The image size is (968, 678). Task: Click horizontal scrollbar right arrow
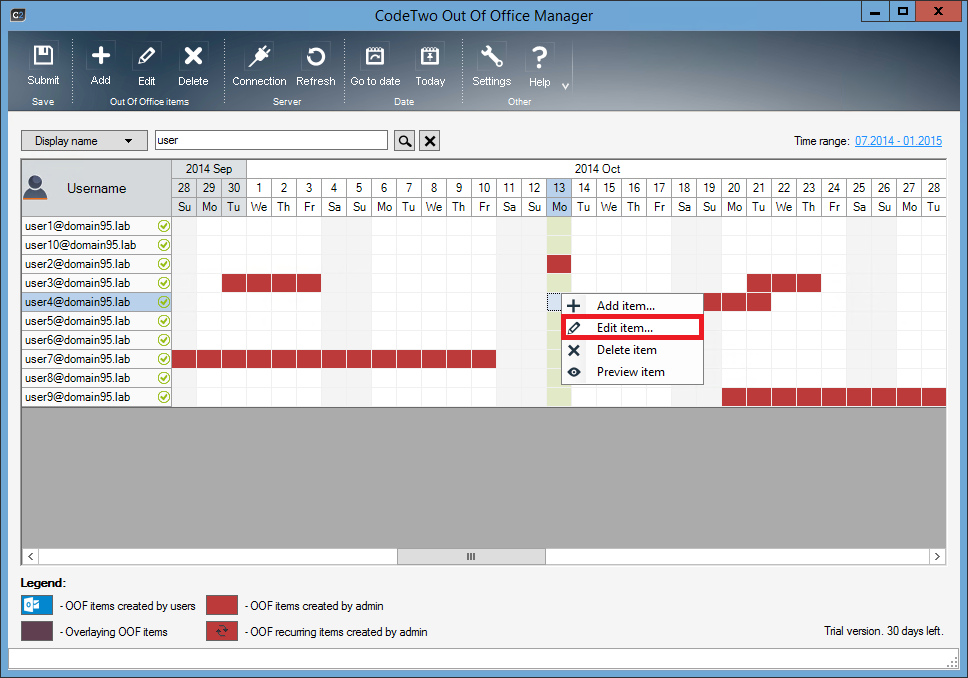pos(937,556)
